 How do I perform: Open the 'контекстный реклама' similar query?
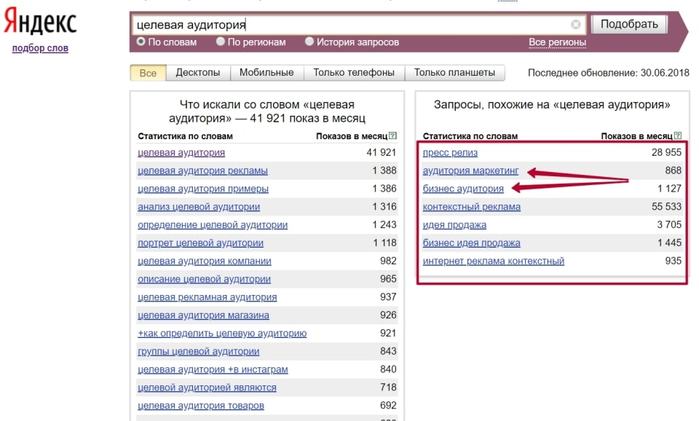click(x=471, y=207)
